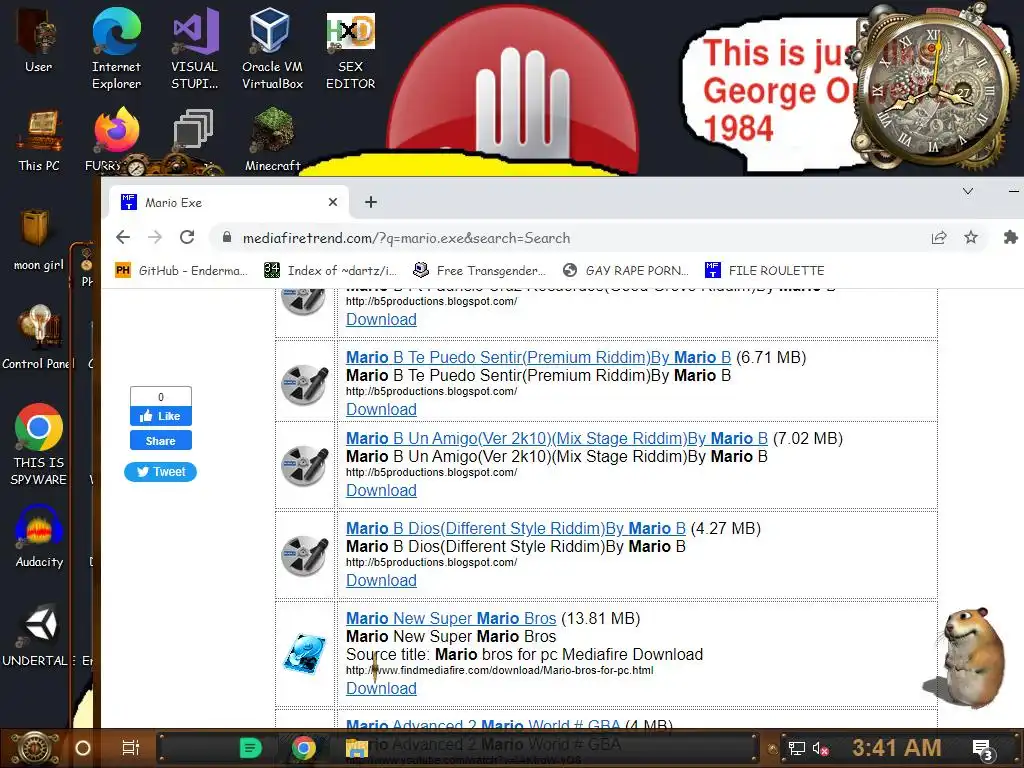Screen dimensions: 1024x768
Task: Open Cortana circle on taskbar
Action: 83,748
